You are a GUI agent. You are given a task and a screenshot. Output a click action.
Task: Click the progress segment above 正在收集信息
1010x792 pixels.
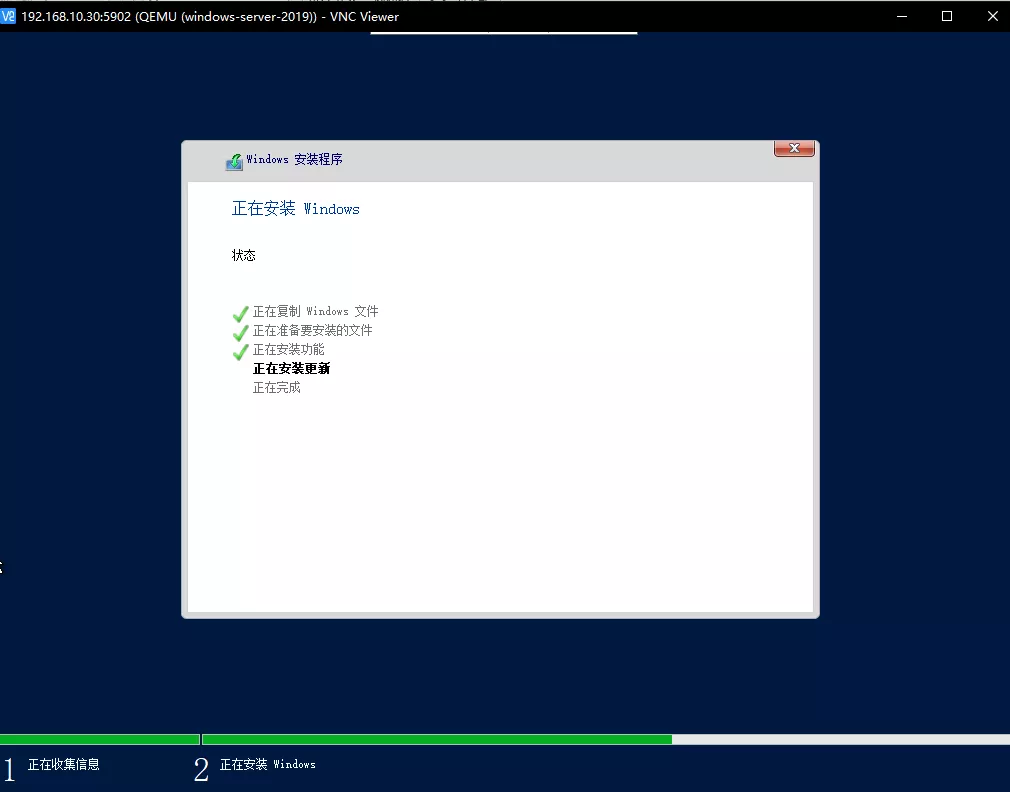(x=99, y=740)
